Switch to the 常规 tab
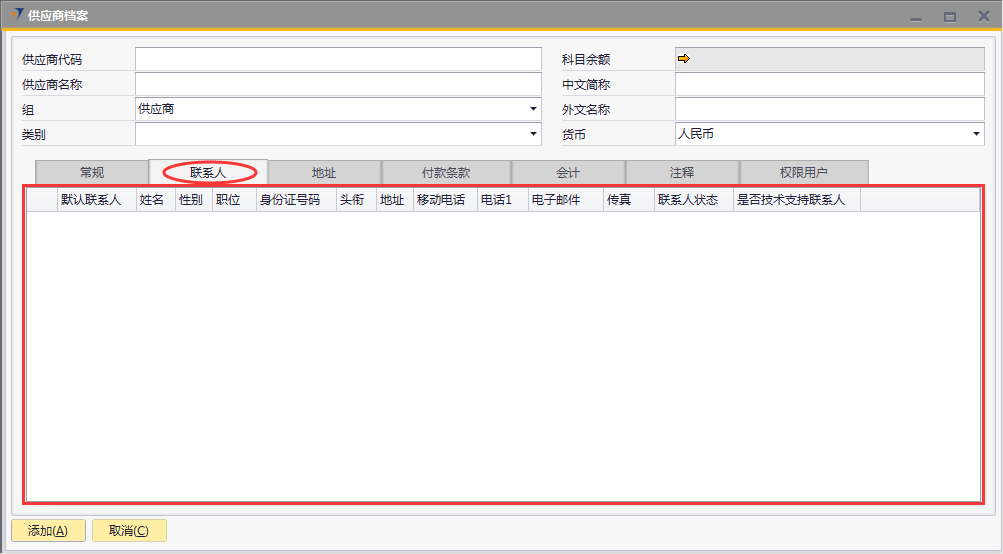 click(x=92, y=173)
